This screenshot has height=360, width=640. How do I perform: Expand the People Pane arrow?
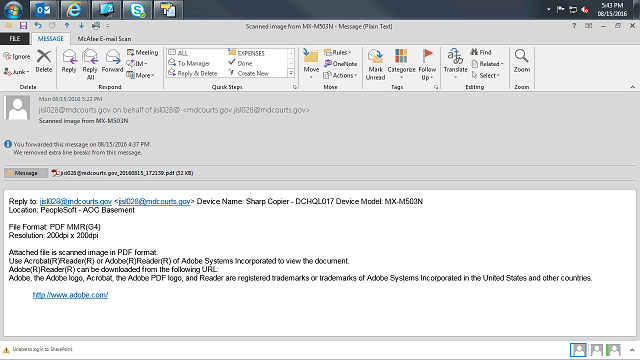(632, 350)
